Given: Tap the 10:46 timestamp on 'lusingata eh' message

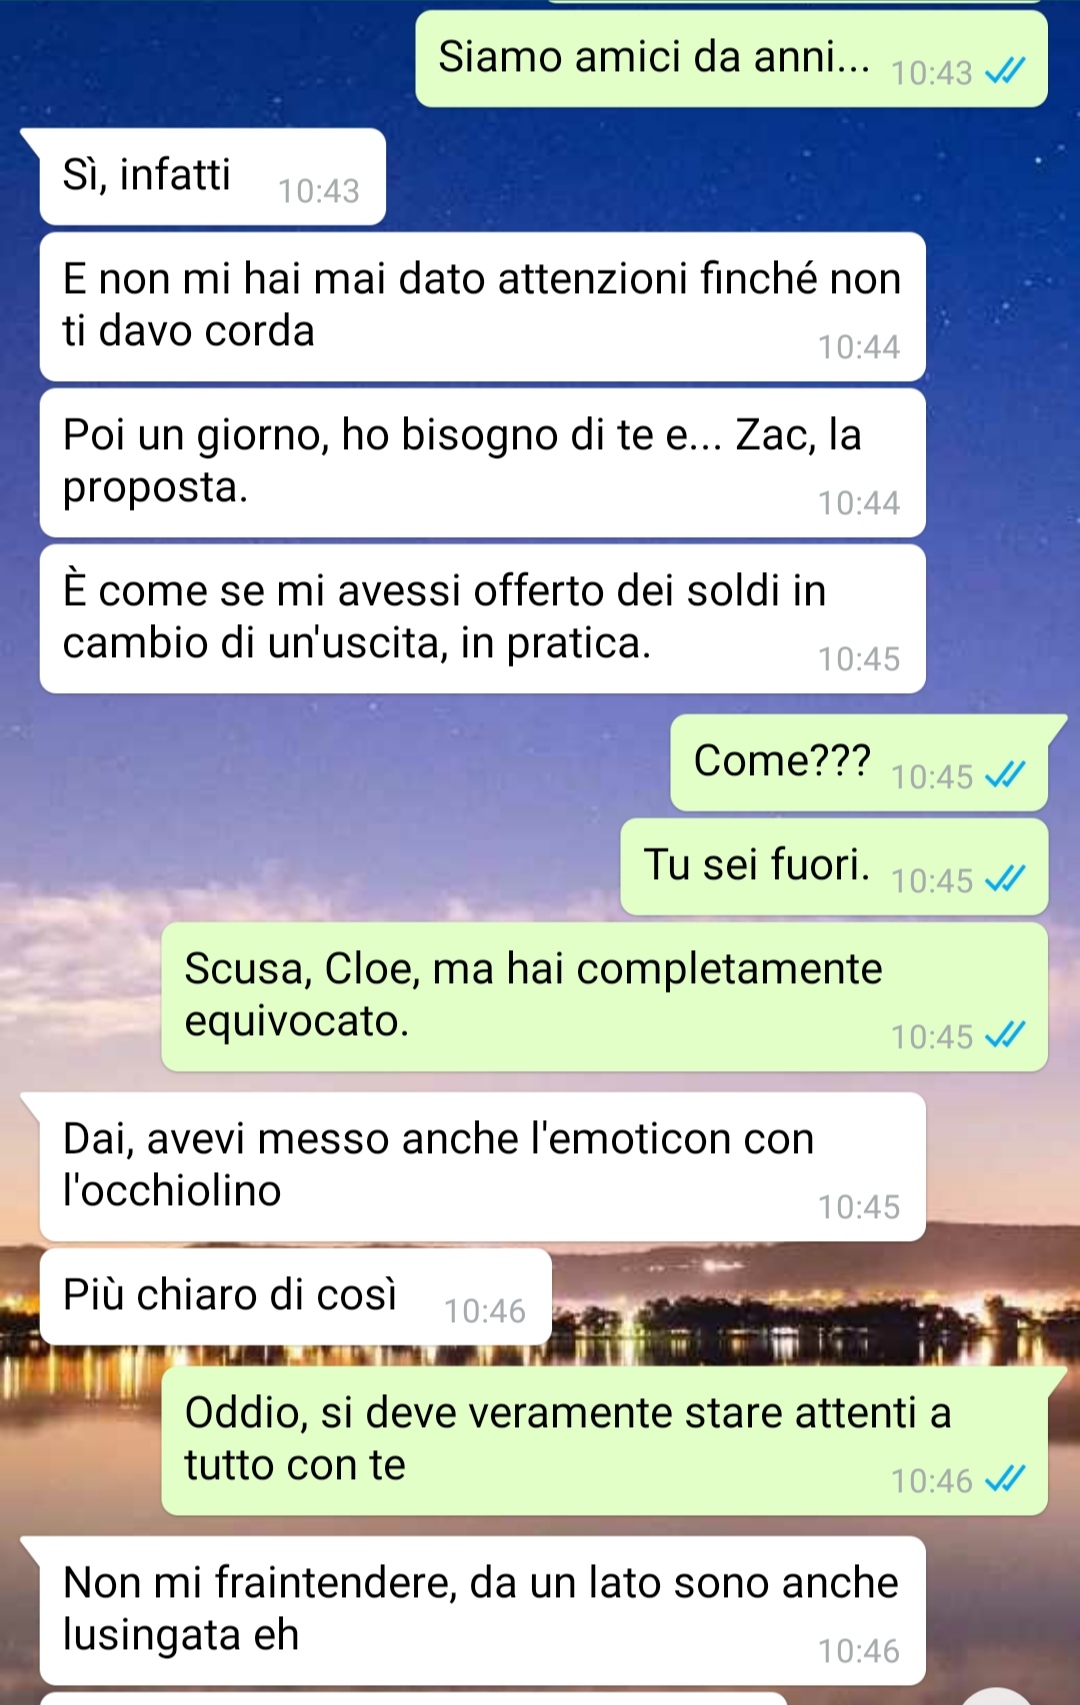Looking at the screenshot, I should tap(859, 1651).
